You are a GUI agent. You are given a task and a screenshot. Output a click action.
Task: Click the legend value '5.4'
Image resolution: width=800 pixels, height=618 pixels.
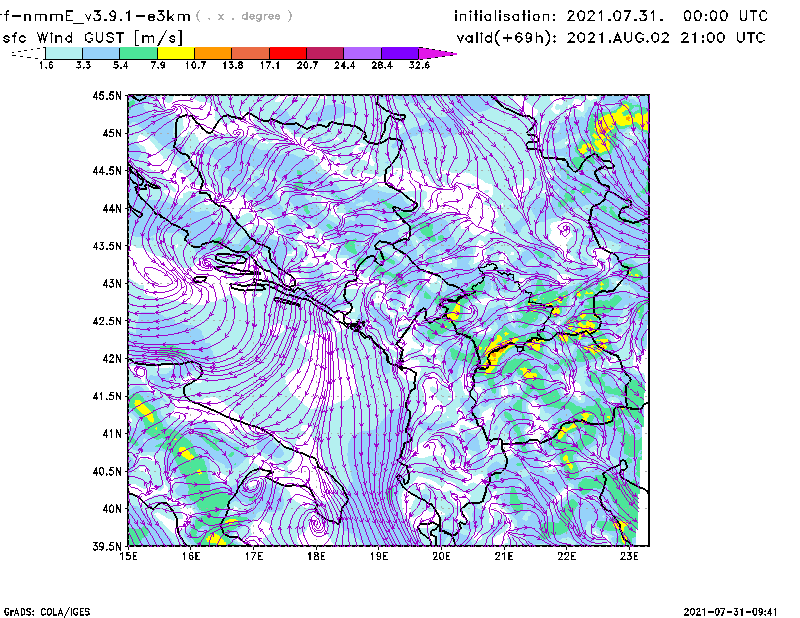120,65
